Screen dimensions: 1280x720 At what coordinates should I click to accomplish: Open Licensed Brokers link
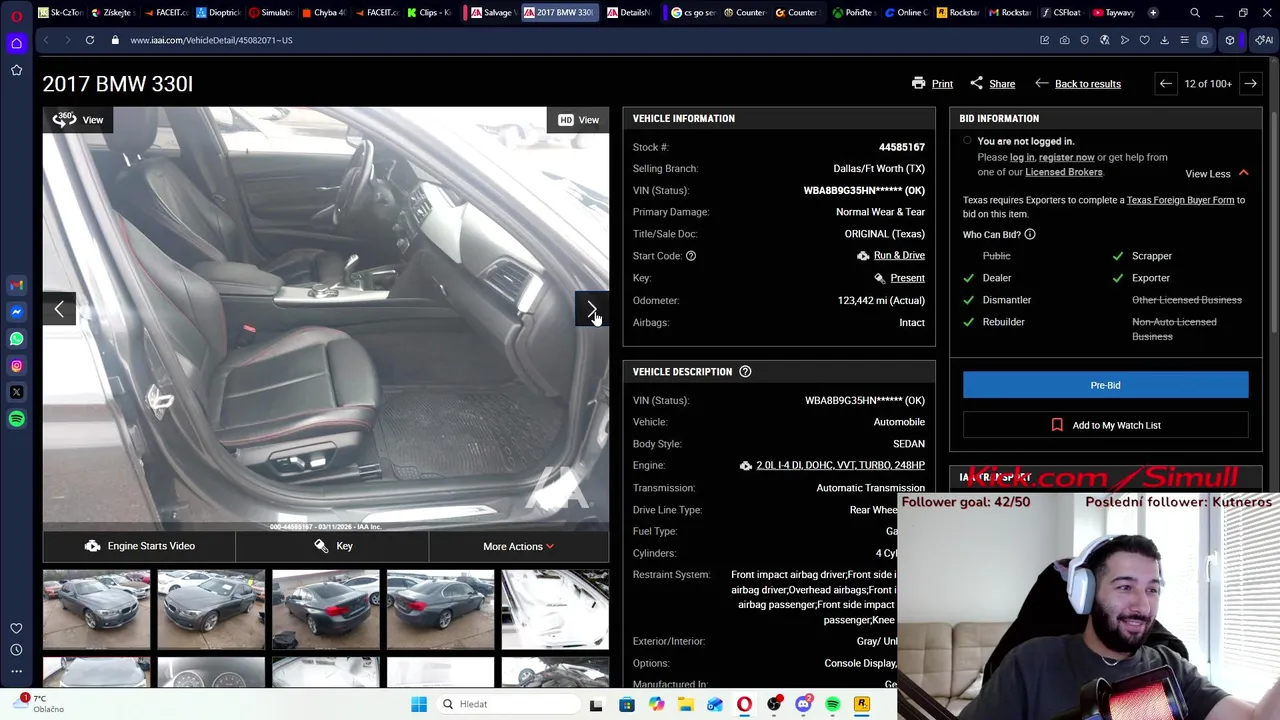[x=1063, y=172]
